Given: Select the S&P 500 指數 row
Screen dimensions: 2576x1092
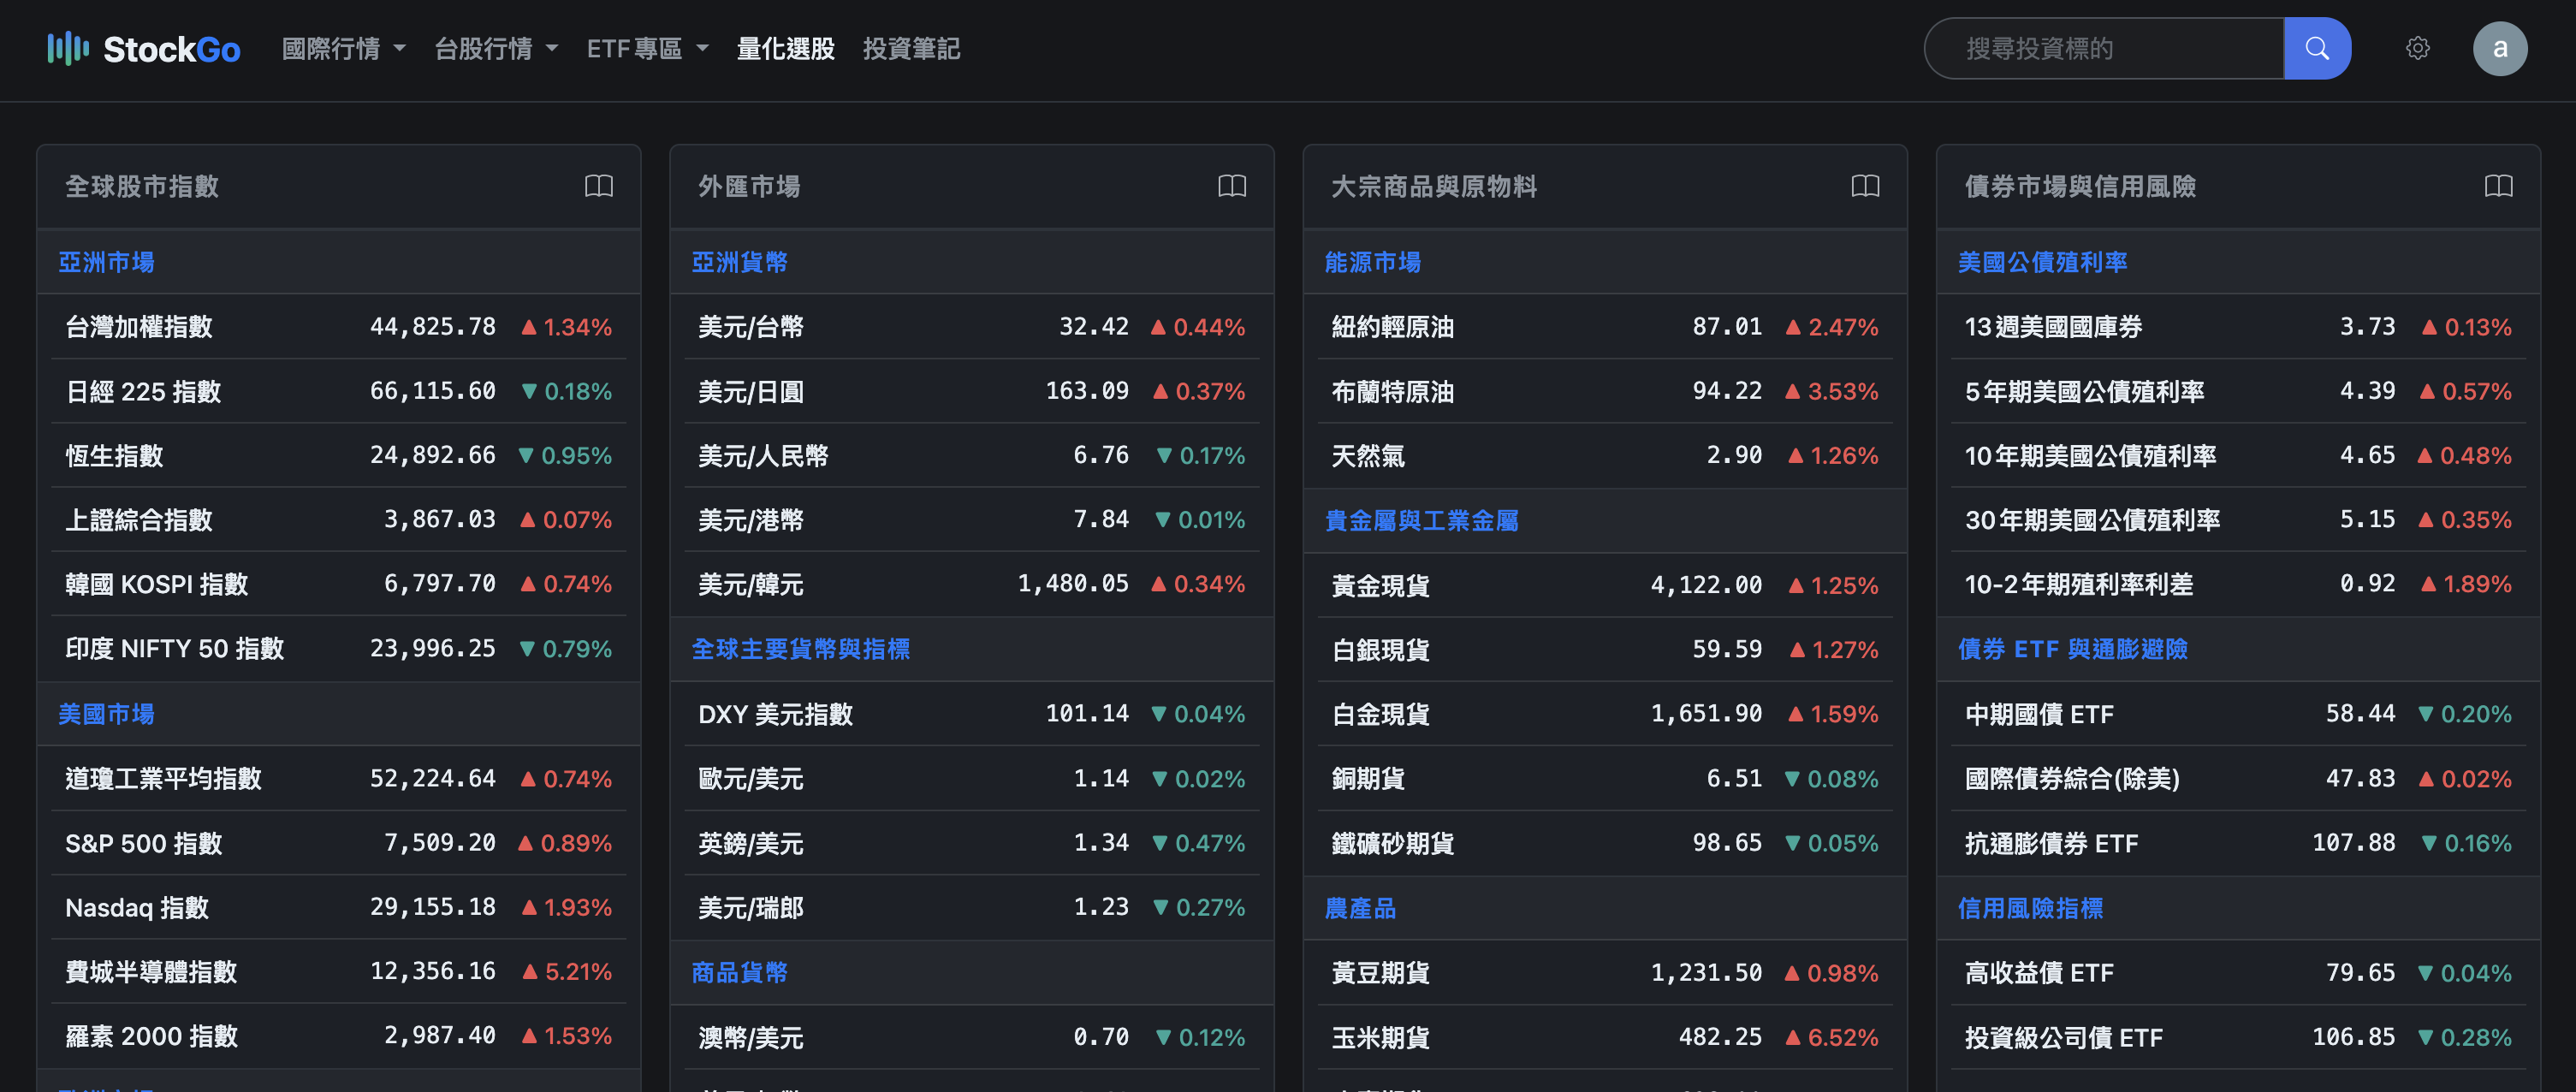Looking at the screenshot, I should [x=339, y=843].
